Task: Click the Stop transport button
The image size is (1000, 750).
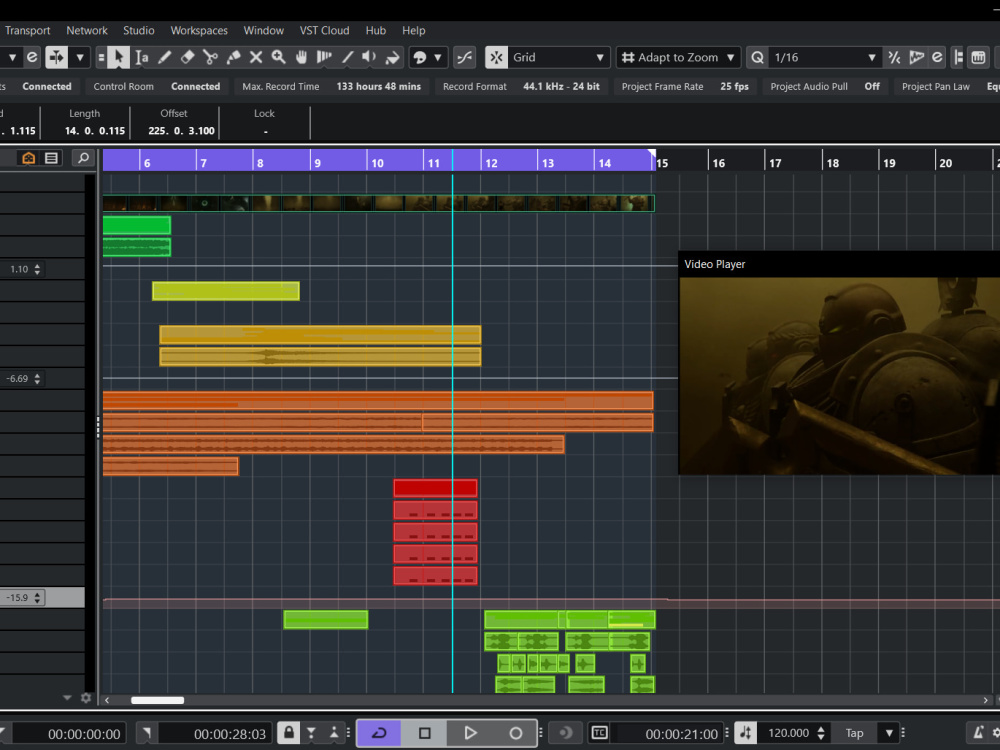Action: (424, 733)
